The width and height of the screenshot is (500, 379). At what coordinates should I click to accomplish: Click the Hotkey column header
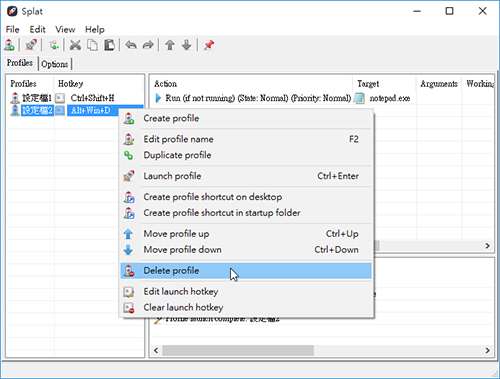pyautogui.click(x=70, y=84)
